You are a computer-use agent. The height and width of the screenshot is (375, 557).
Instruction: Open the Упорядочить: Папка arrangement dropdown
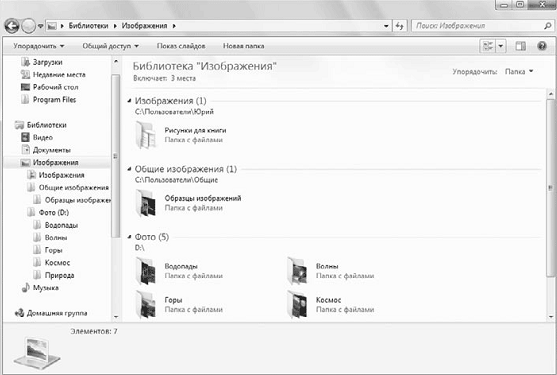tap(519, 72)
